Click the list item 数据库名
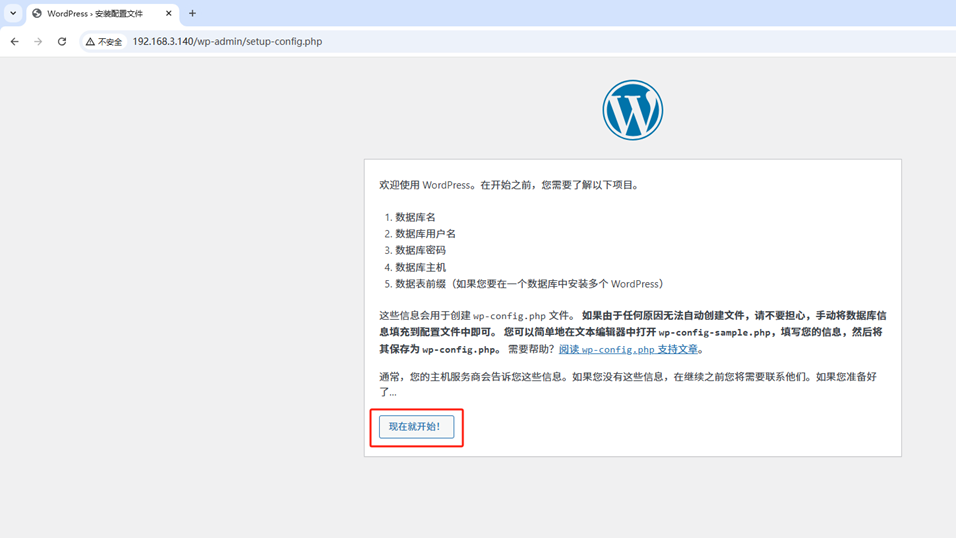 pyautogui.click(x=415, y=217)
